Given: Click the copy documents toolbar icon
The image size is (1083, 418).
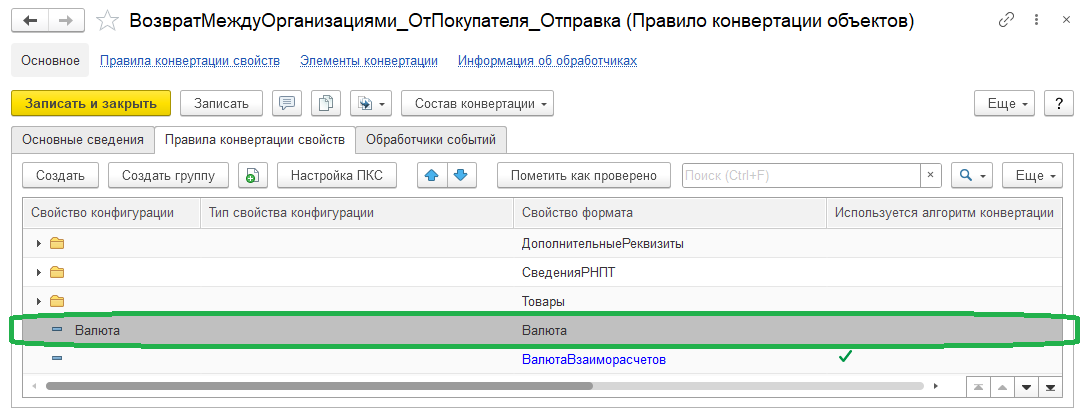Looking at the screenshot, I should (325, 104).
